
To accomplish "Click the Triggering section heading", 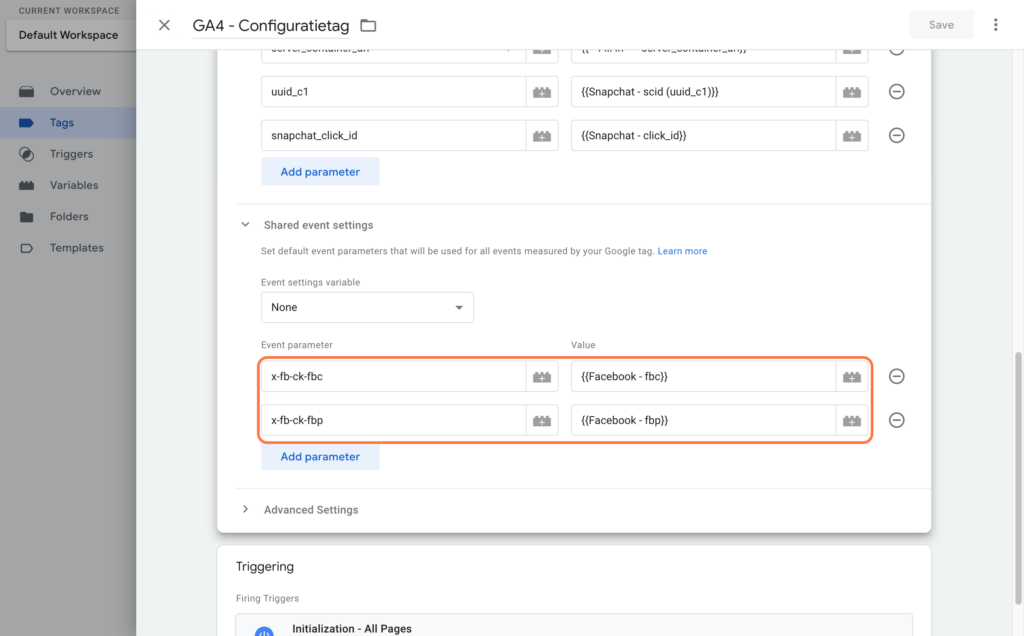I will [x=264, y=567].
